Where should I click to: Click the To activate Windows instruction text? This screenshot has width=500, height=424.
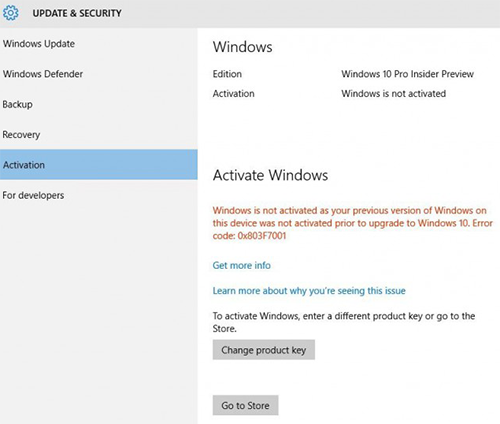(x=344, y=322)
